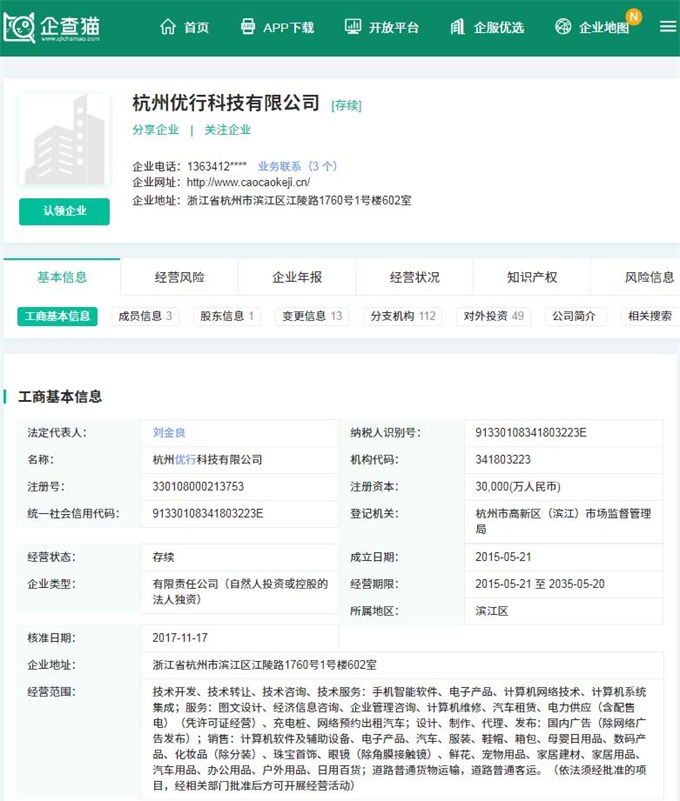This screenshot has height=801, width=680.
Task: Click the 关注企业 link
Action: [227, 130]
